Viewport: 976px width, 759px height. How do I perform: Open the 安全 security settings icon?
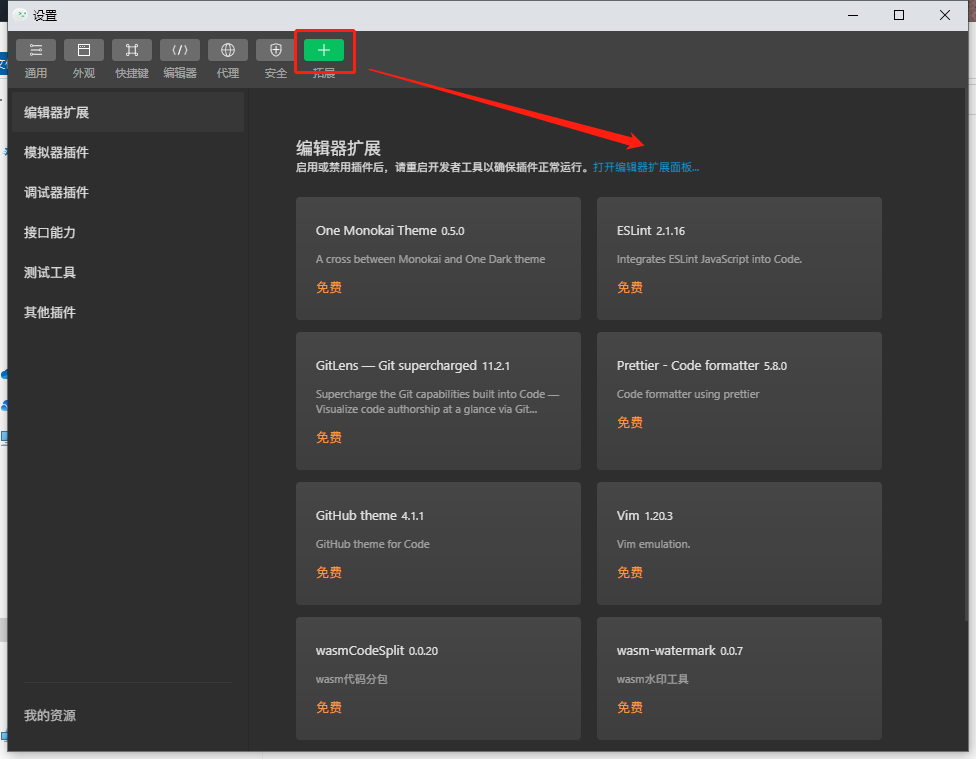(x=276, y=50)
